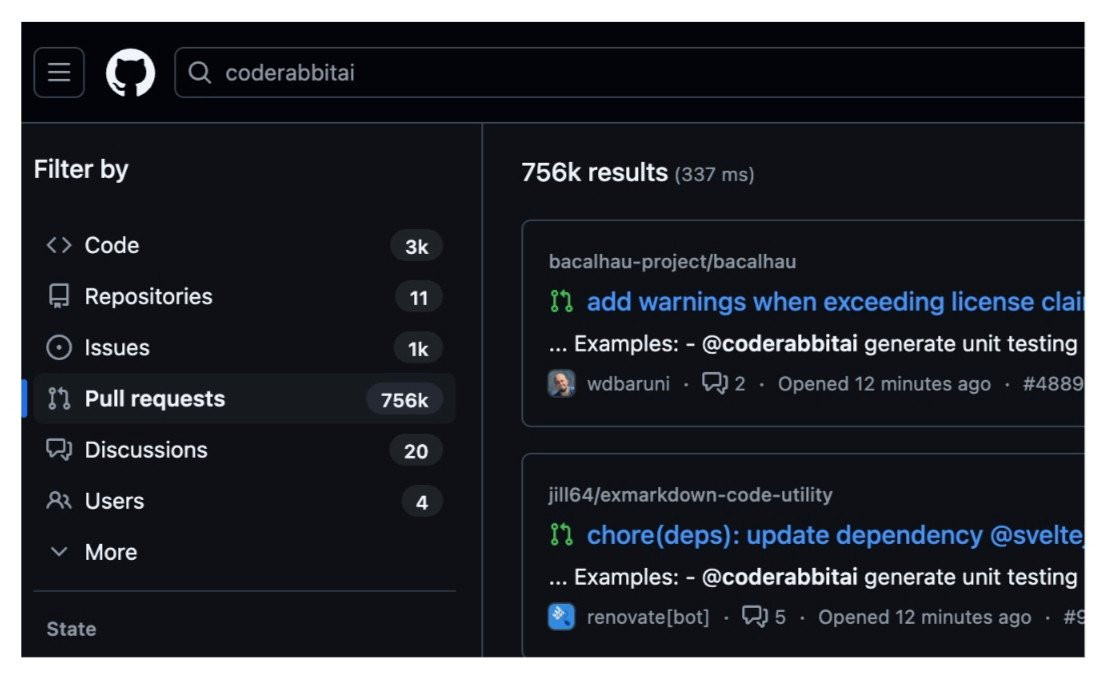Filter results by Repositories

244,296
